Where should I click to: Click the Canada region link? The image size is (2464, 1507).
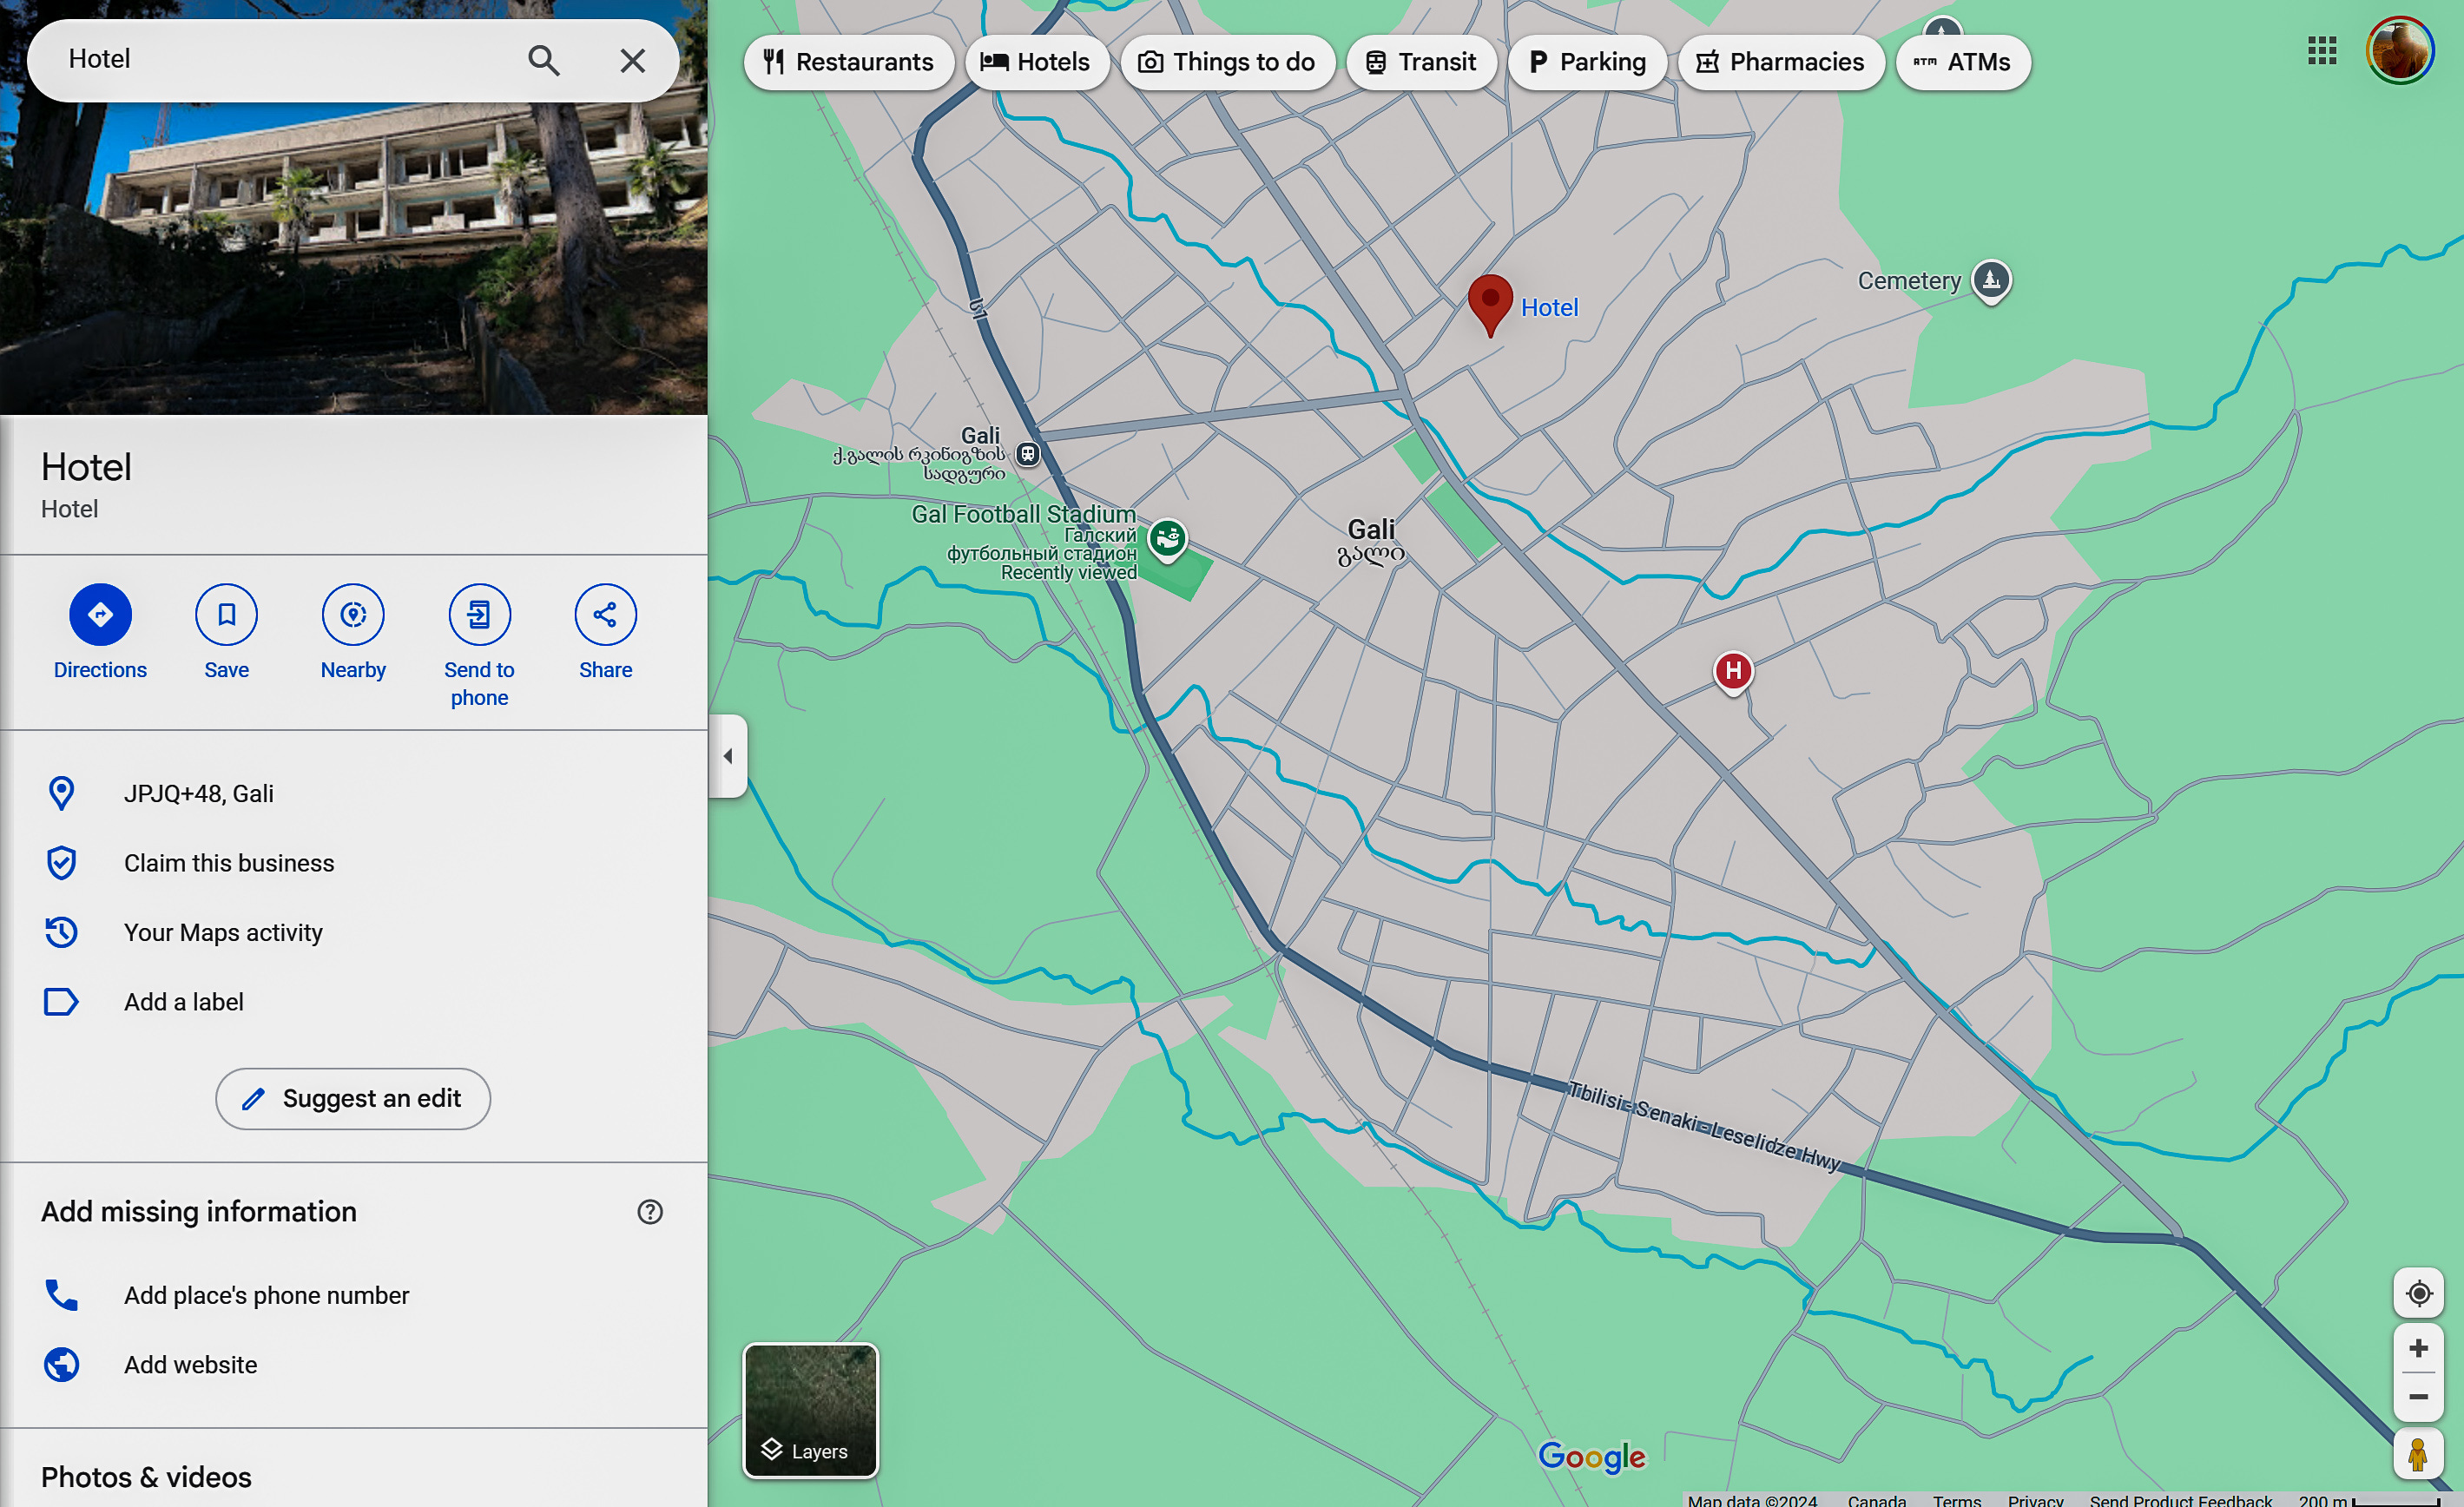[1876, 1499]
